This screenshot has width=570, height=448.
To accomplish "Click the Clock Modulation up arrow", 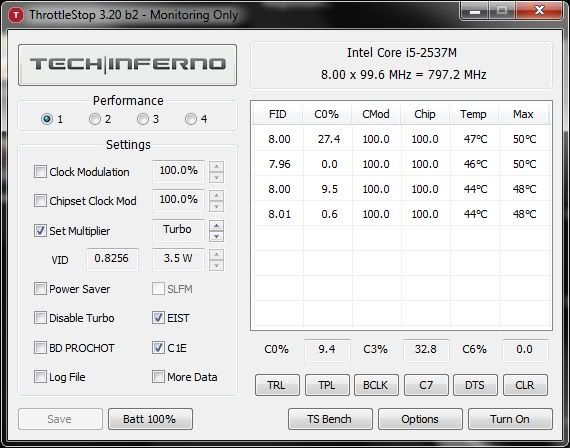I will click(x=216, y=167).
